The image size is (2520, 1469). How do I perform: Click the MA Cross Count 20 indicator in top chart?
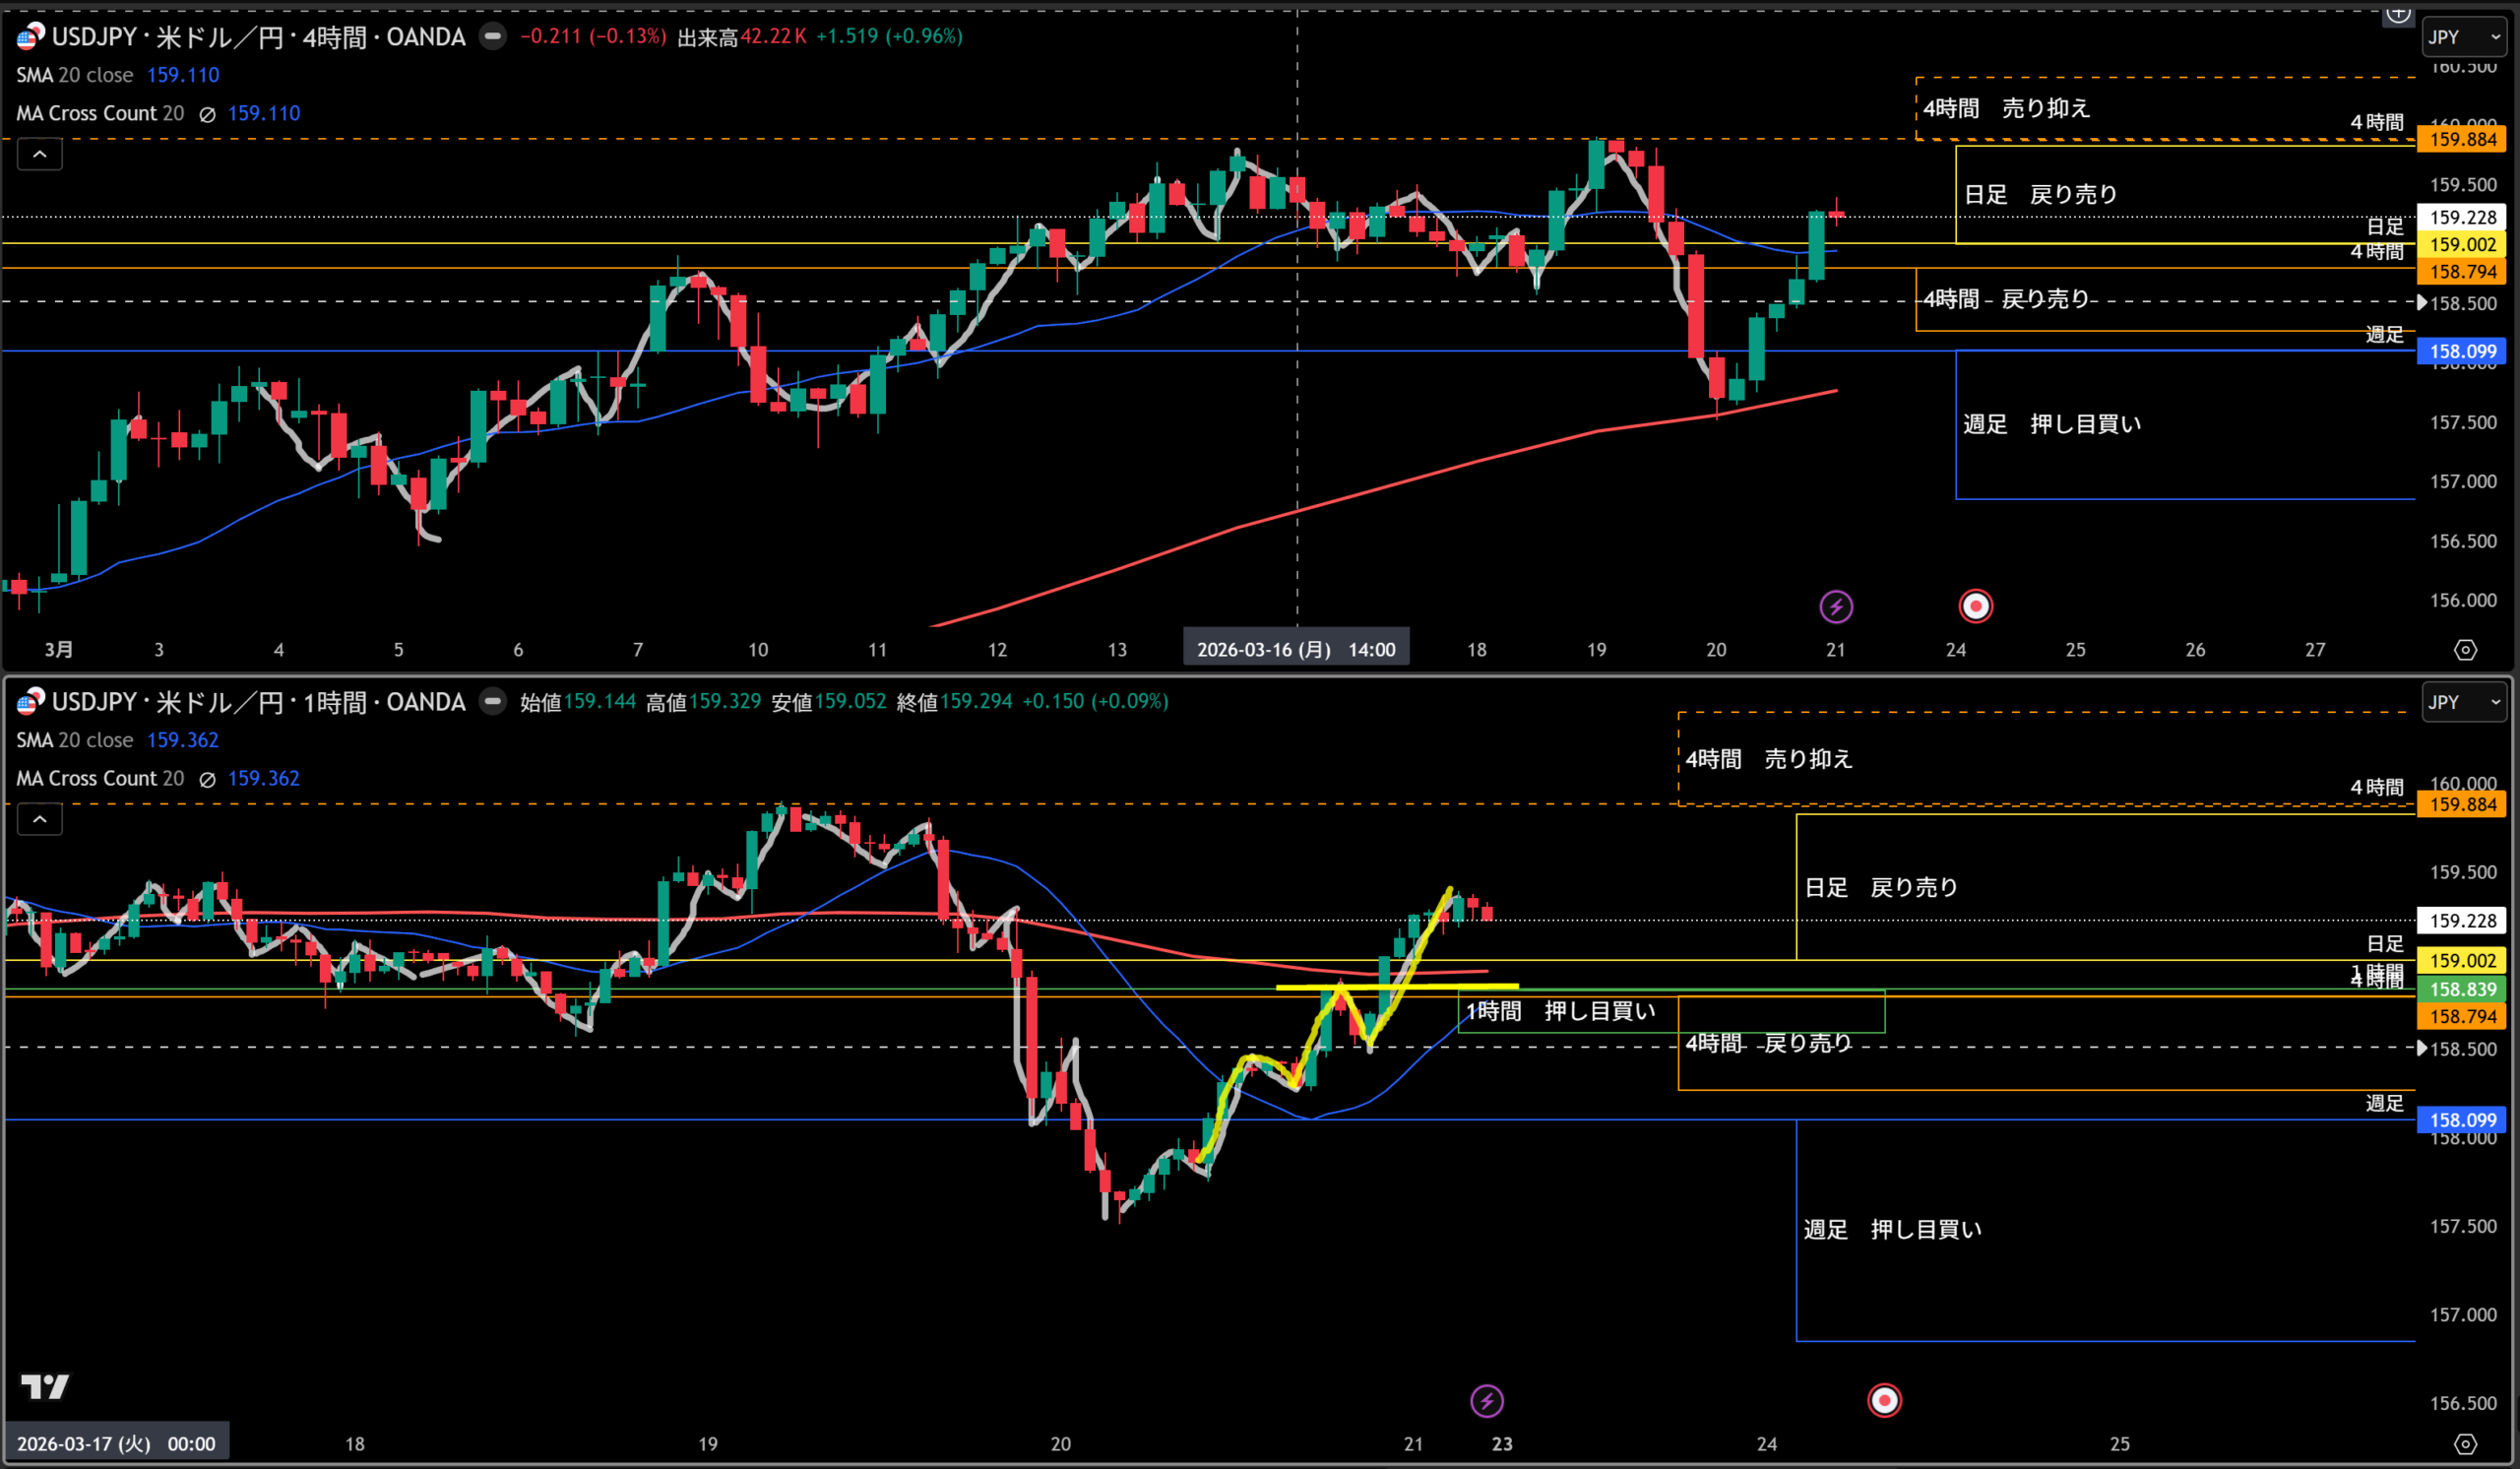click(x=100, y=113)
